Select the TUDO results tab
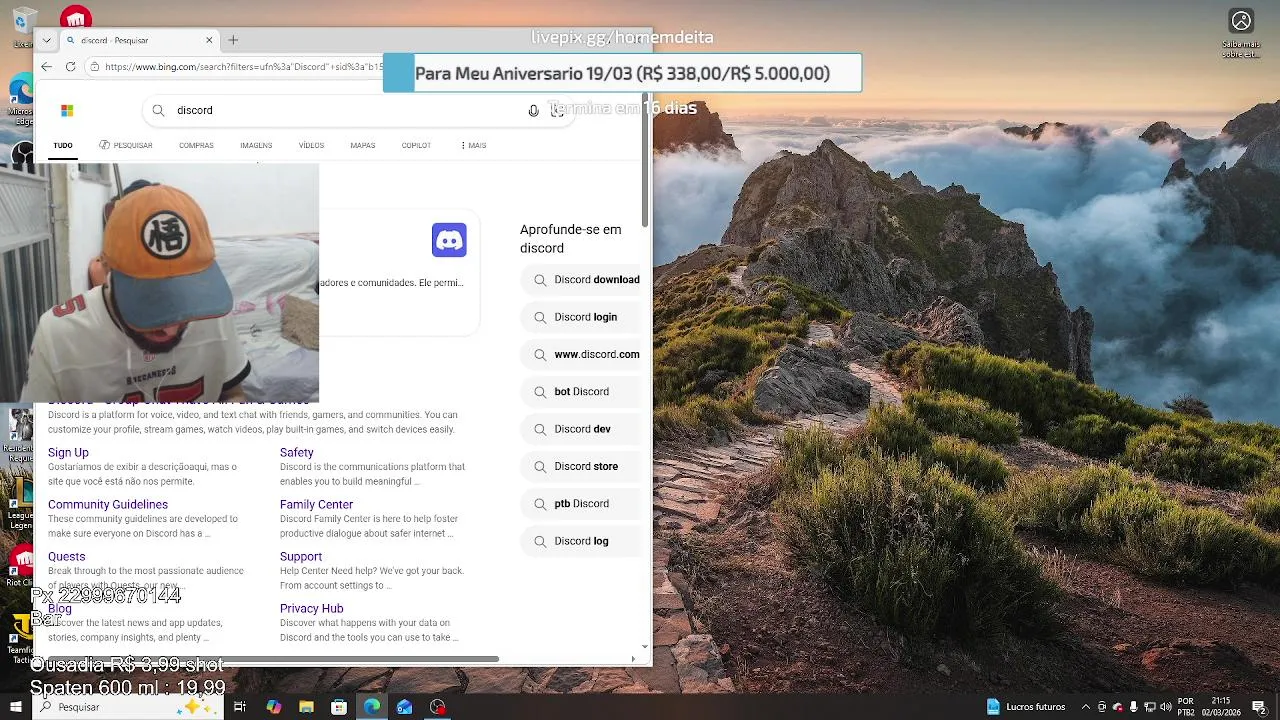Screen dimensions: 1280x720 click(x=63, y=146)
